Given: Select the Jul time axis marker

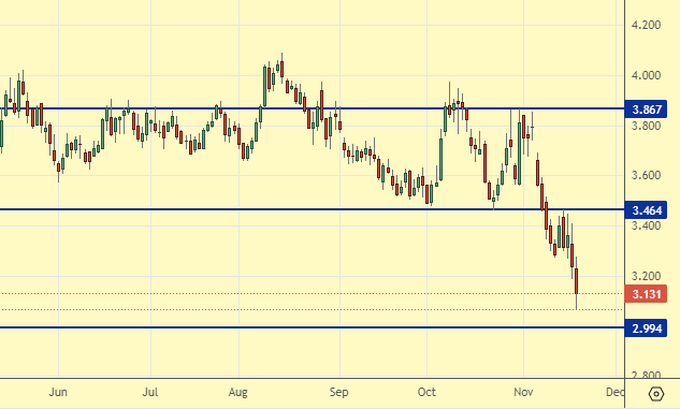Looking at the screenshot, I should [x=150, y=393].
